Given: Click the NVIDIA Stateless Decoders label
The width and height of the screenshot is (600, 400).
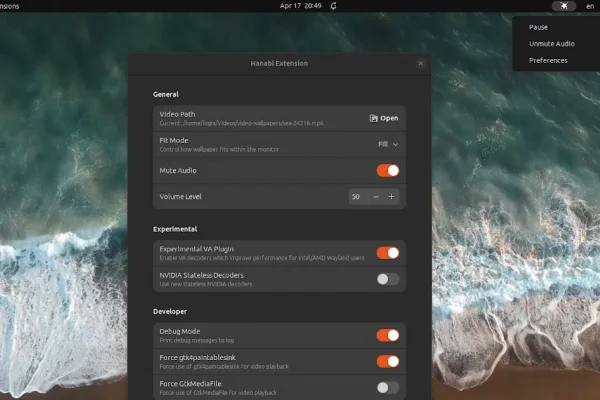Looking at the screenshot, I should click(x=201, y=275).
